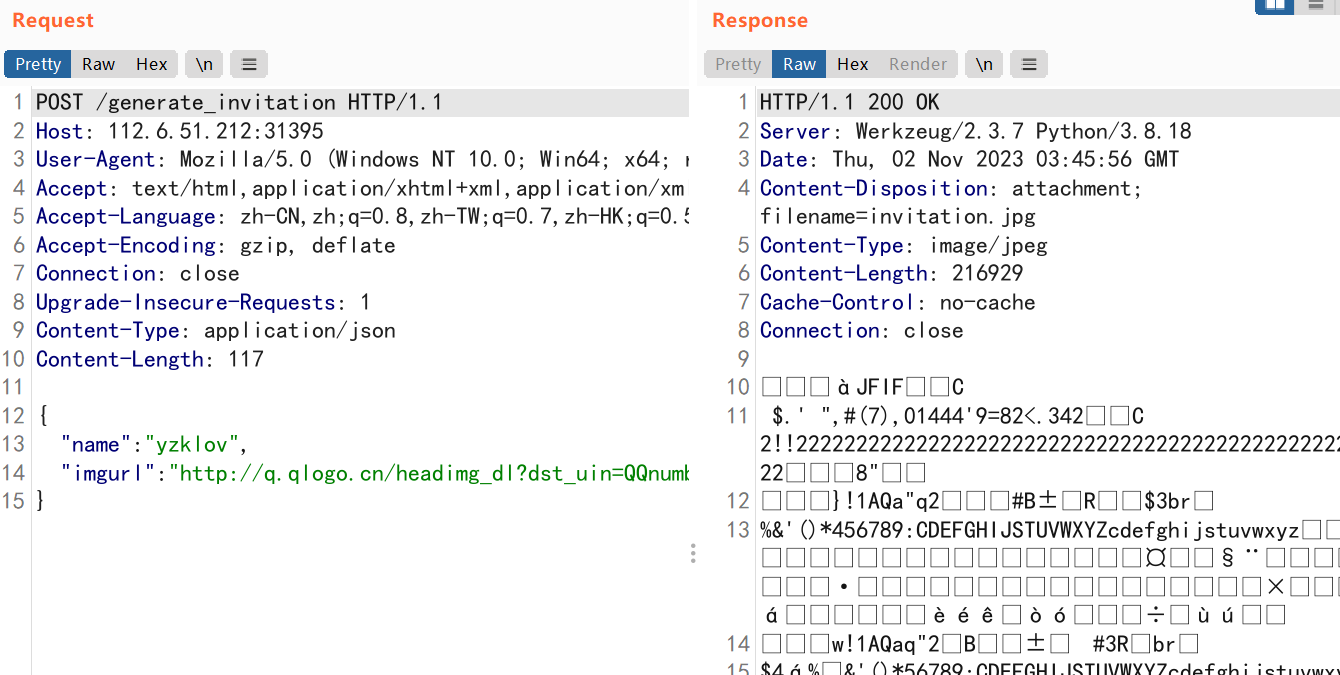This screenshot has width=1340, height=675.
Task: Open Response panel hamburger options menu
Action: point(1029,64)
